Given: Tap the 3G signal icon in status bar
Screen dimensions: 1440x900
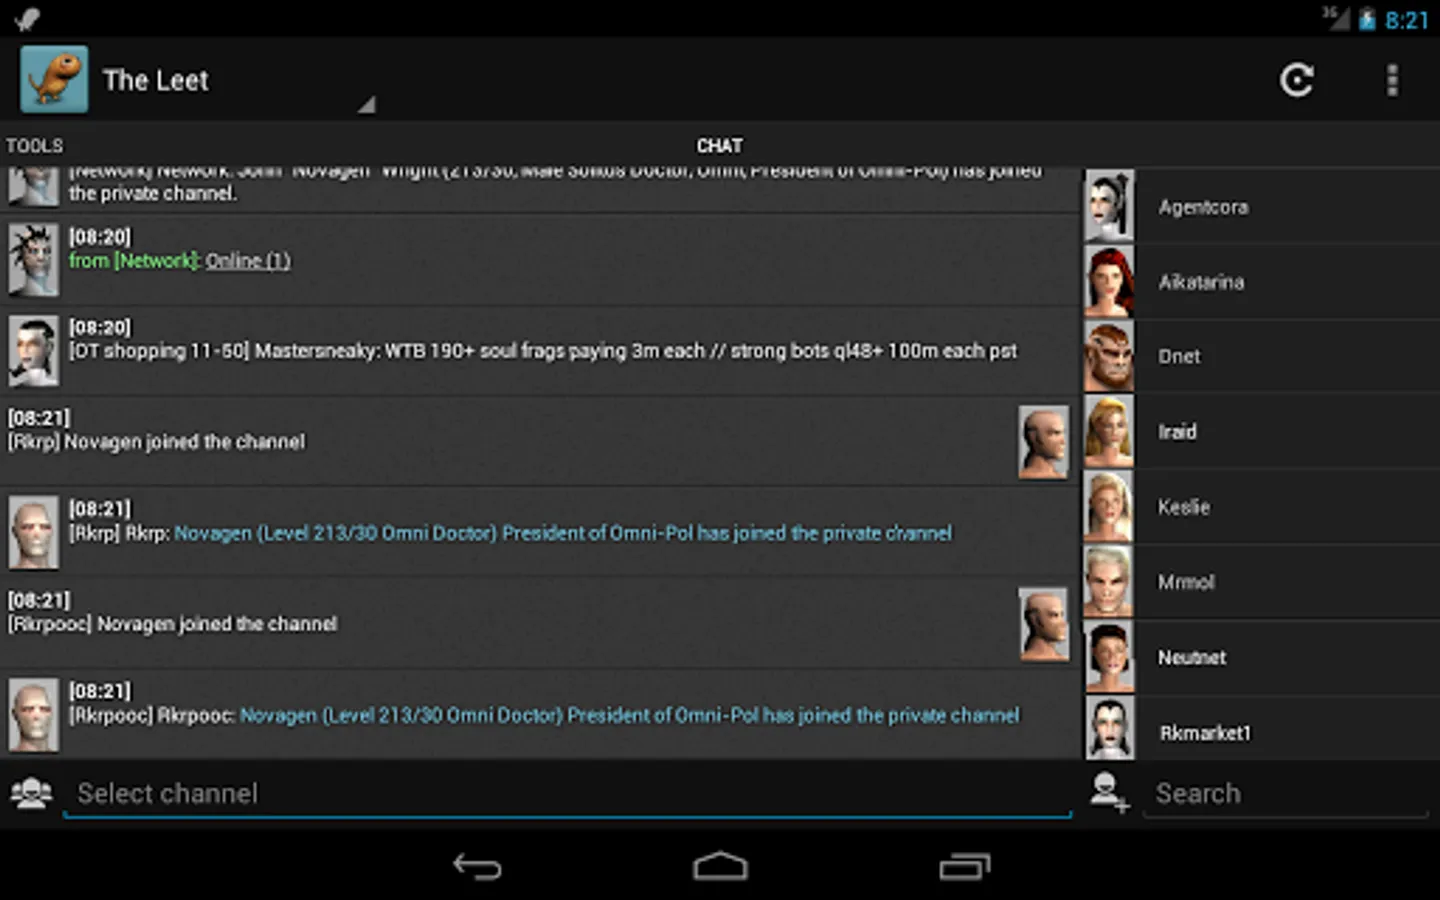Looking at the screenshot, I should pyautogui.click(x=1335, y=18).
